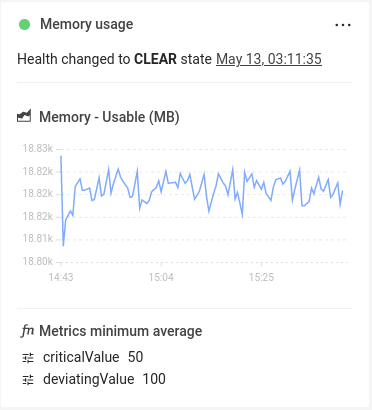Click the 18.80k y-axis label
Image resolution: width=372 pixels, height=410 pixels.
click(x=37, y=261)
